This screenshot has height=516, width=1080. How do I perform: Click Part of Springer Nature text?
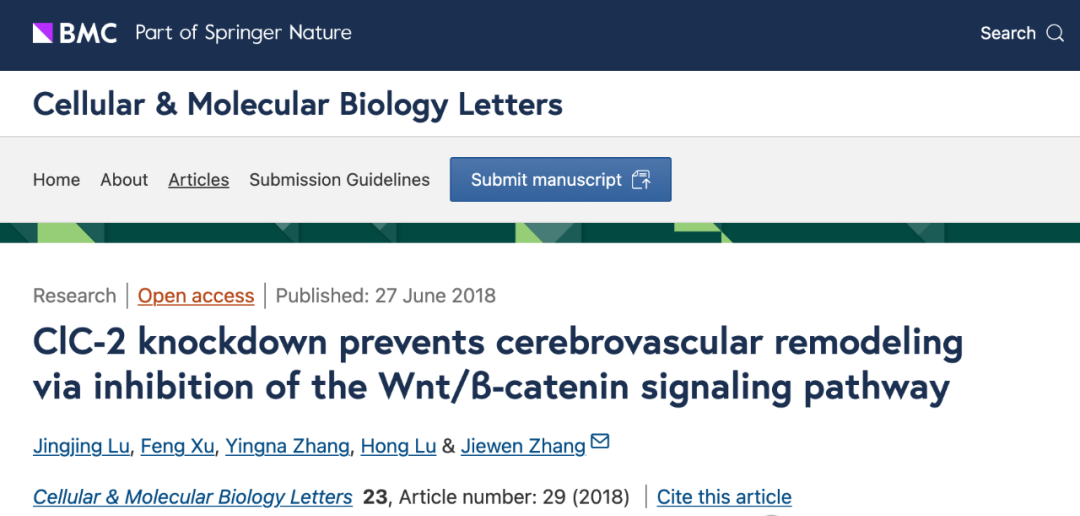point(243,33)
